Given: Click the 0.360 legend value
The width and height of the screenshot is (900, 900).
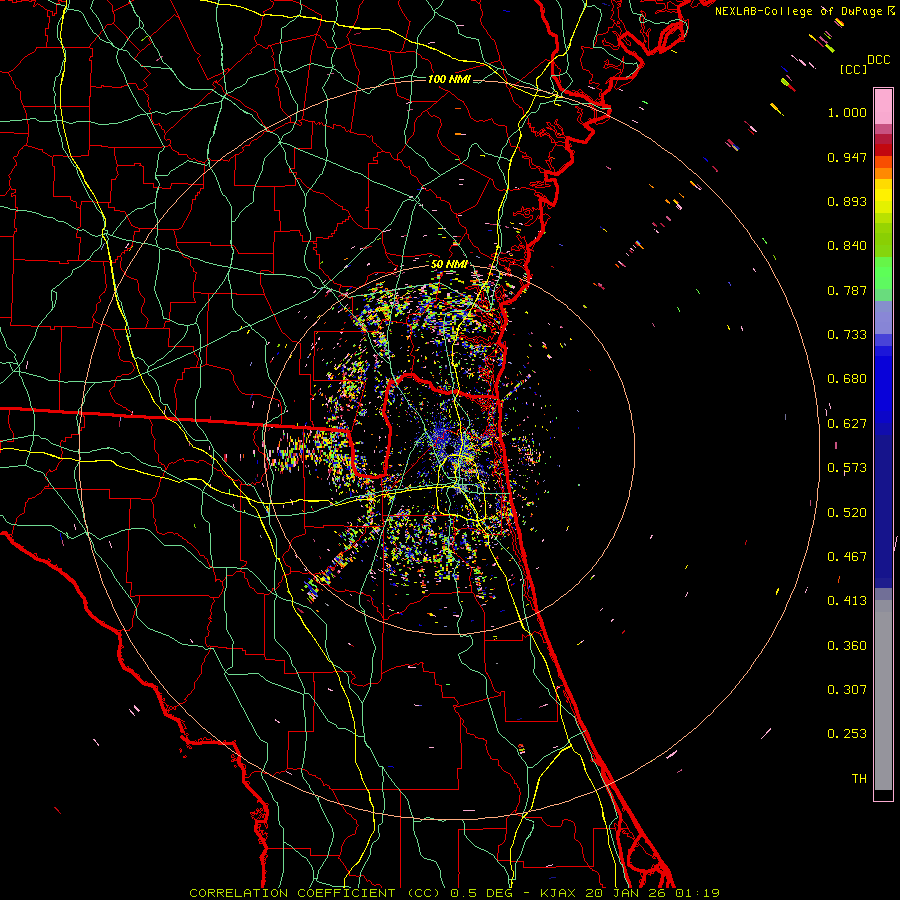Looking at the screenshot, I should [847, 646].
